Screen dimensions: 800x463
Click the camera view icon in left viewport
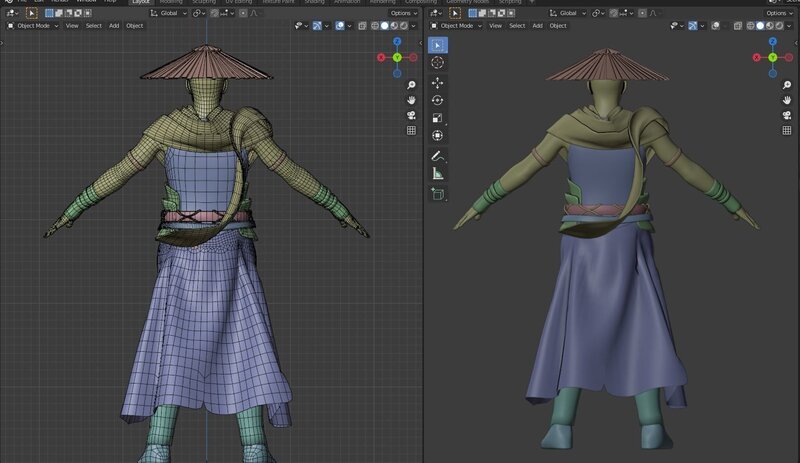pyautogui.click(x=411, y=115)
